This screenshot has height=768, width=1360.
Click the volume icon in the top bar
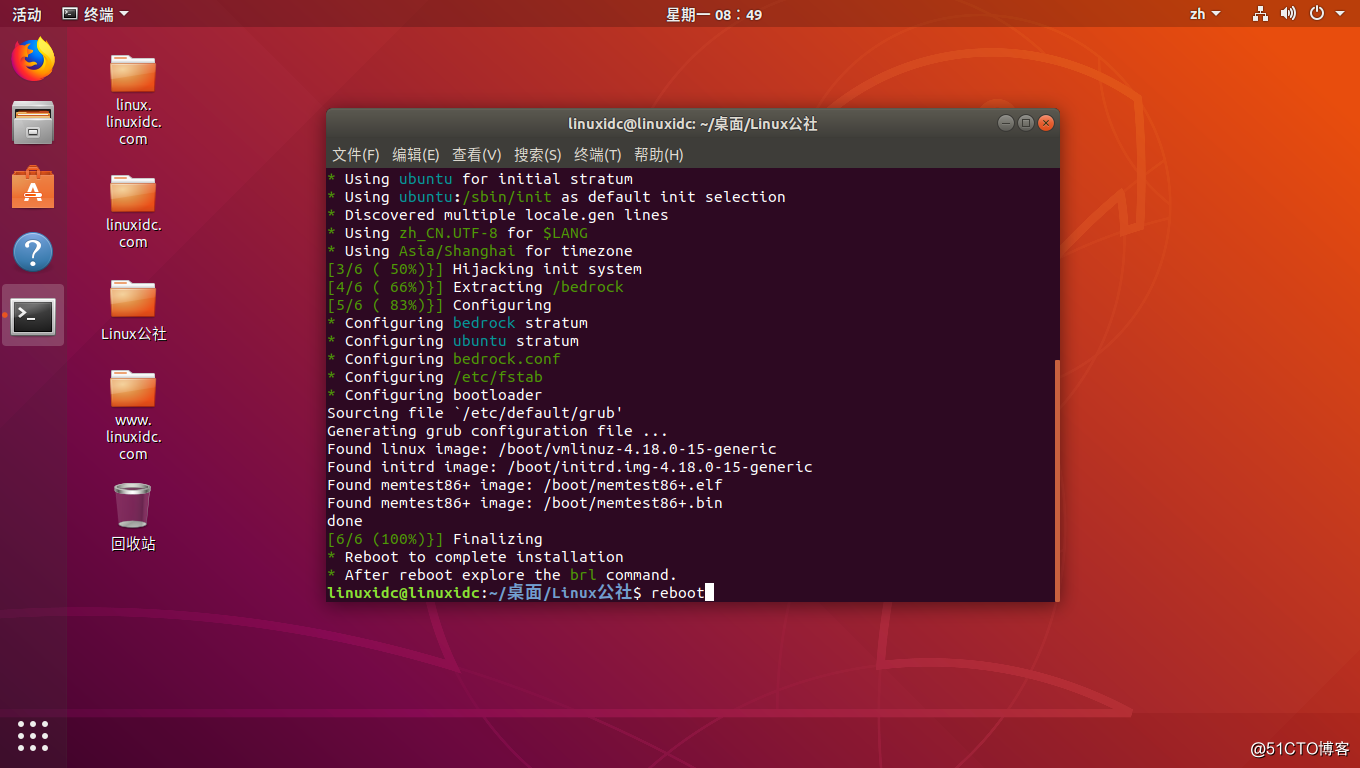tap(1288, 13)
